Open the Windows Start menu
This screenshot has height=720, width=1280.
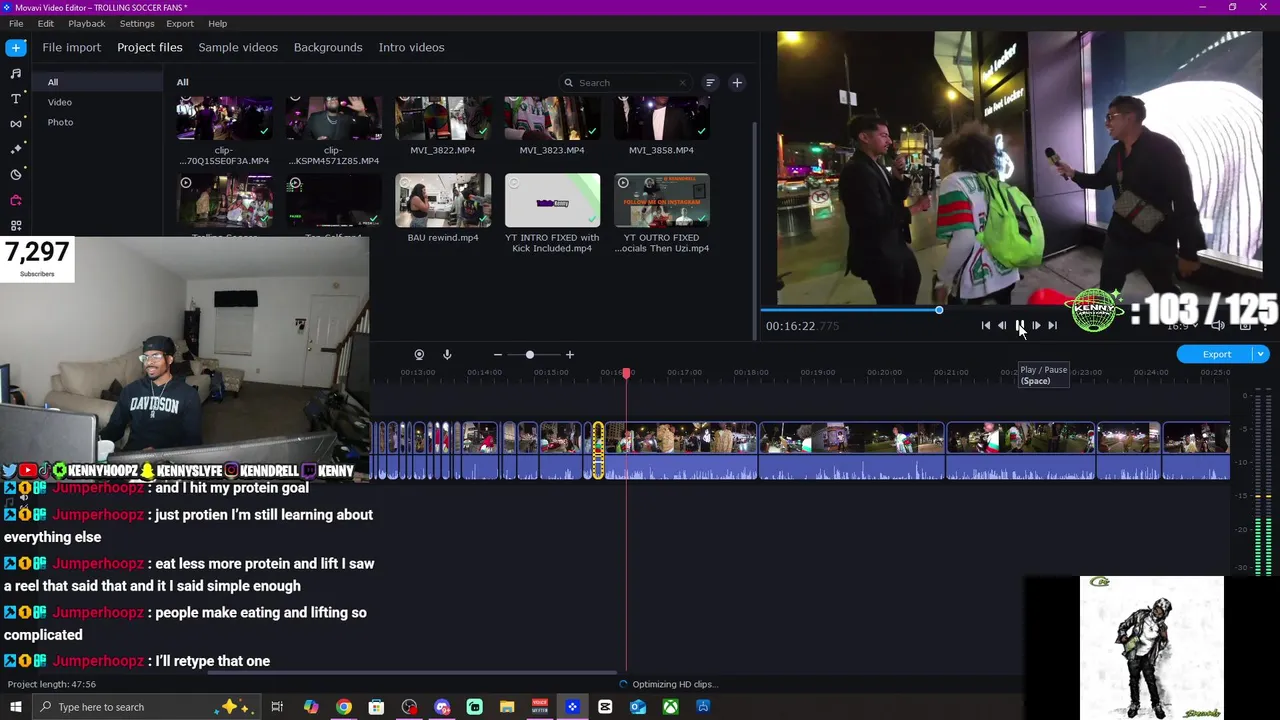click(16, 707)
